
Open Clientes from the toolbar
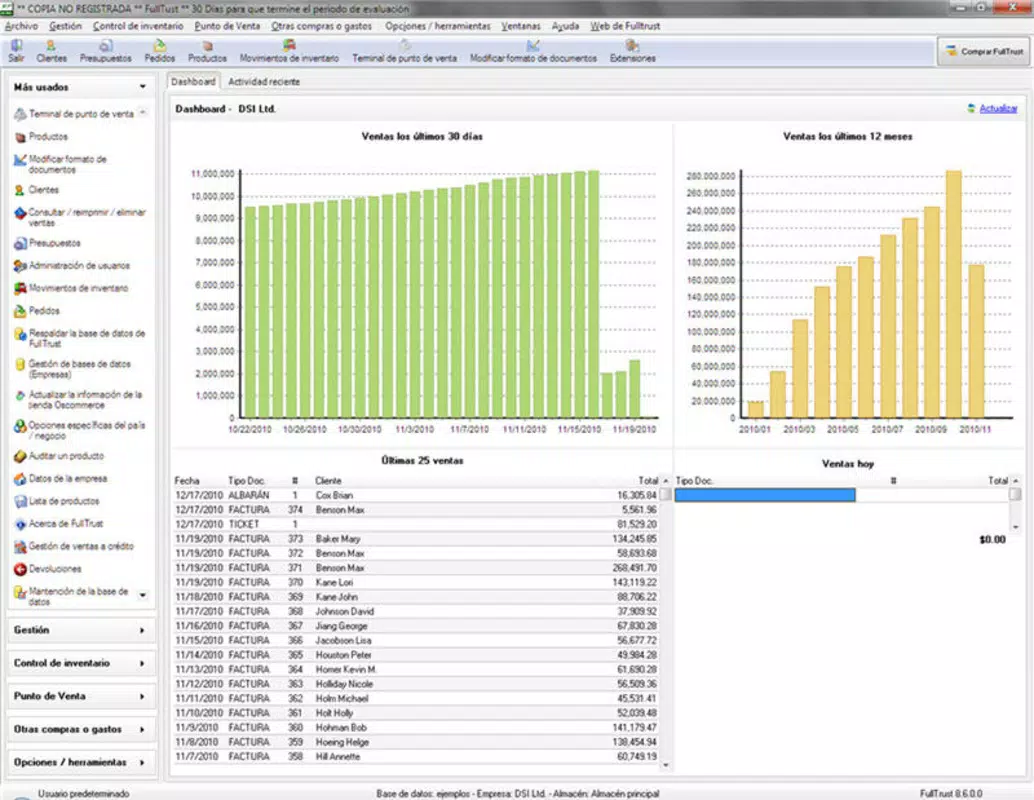pos(51,51)
